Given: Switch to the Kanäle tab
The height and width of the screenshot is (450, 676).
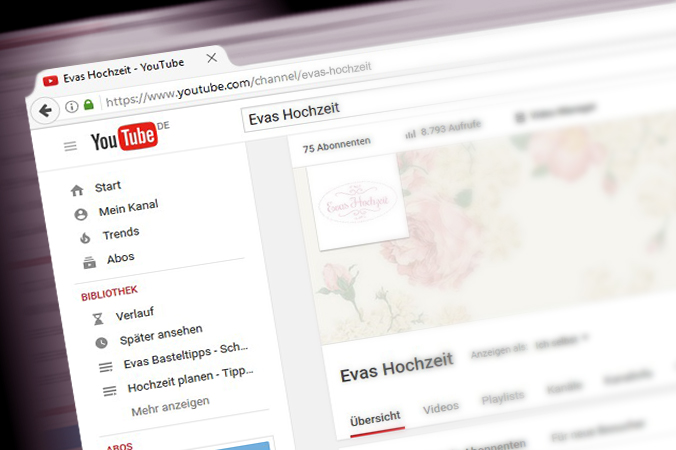Looking at the screenshot, I should [x=564, y=387].
